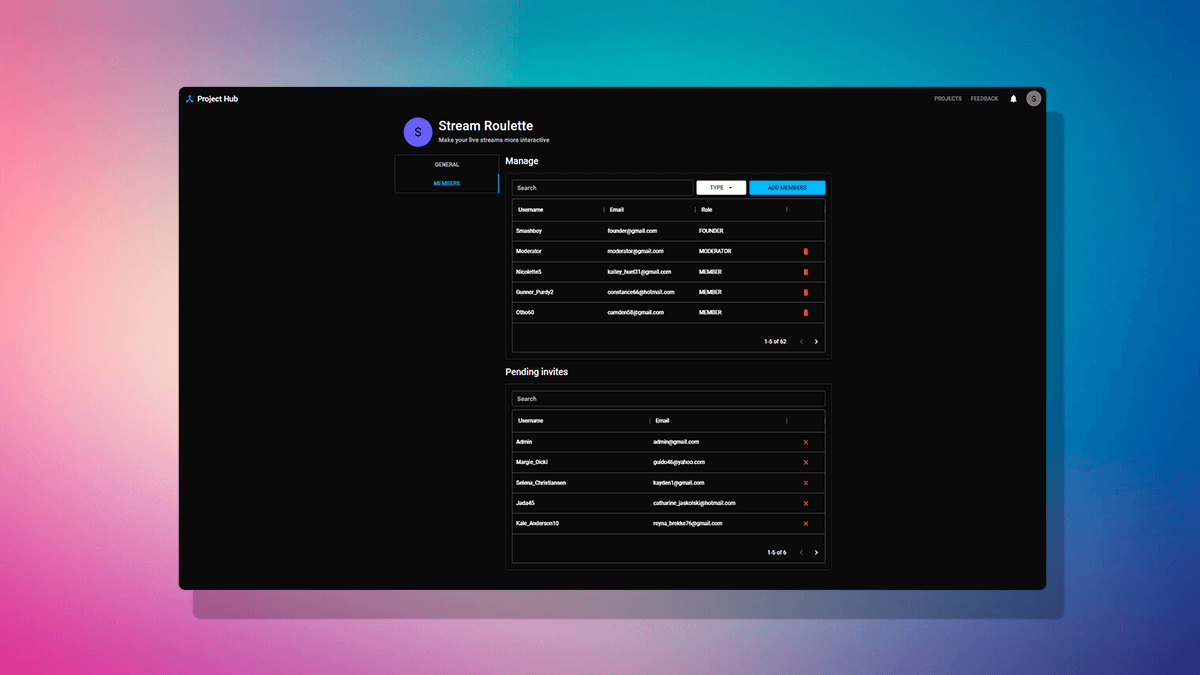Cancel the Admin pending invite
1200x675 pixels.
click(805, 442)
